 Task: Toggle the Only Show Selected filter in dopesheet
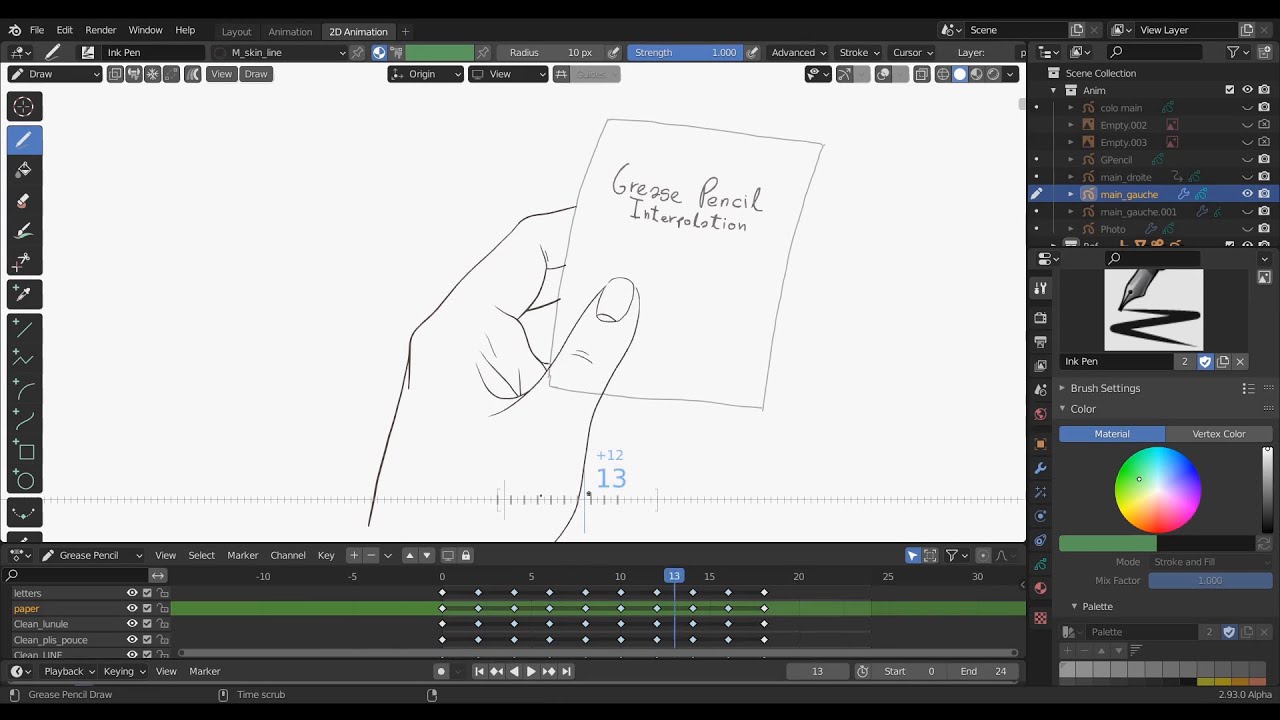tap(913, 556)
